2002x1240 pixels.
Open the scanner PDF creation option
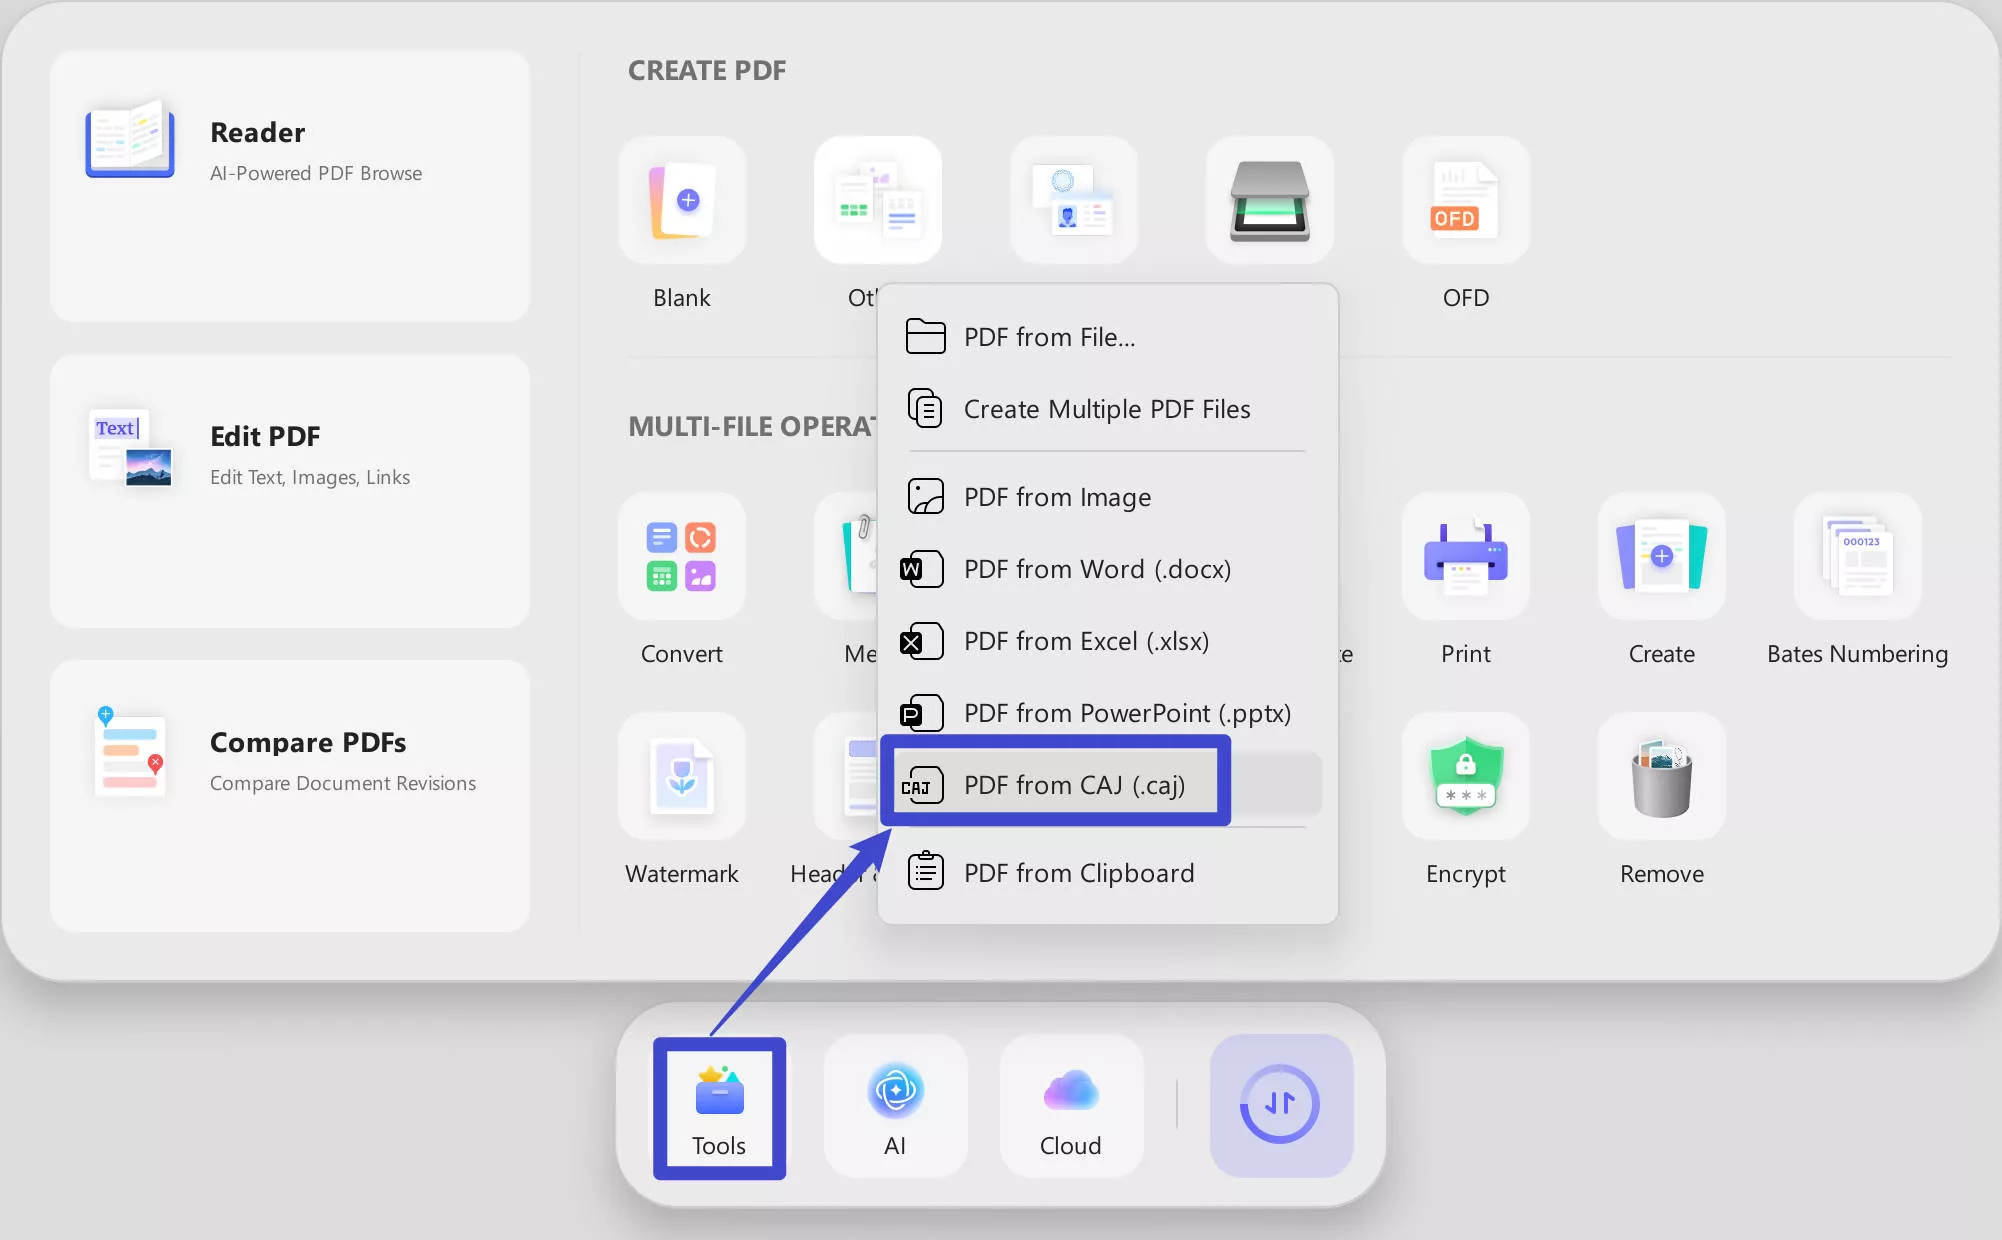pos(1269,200)
